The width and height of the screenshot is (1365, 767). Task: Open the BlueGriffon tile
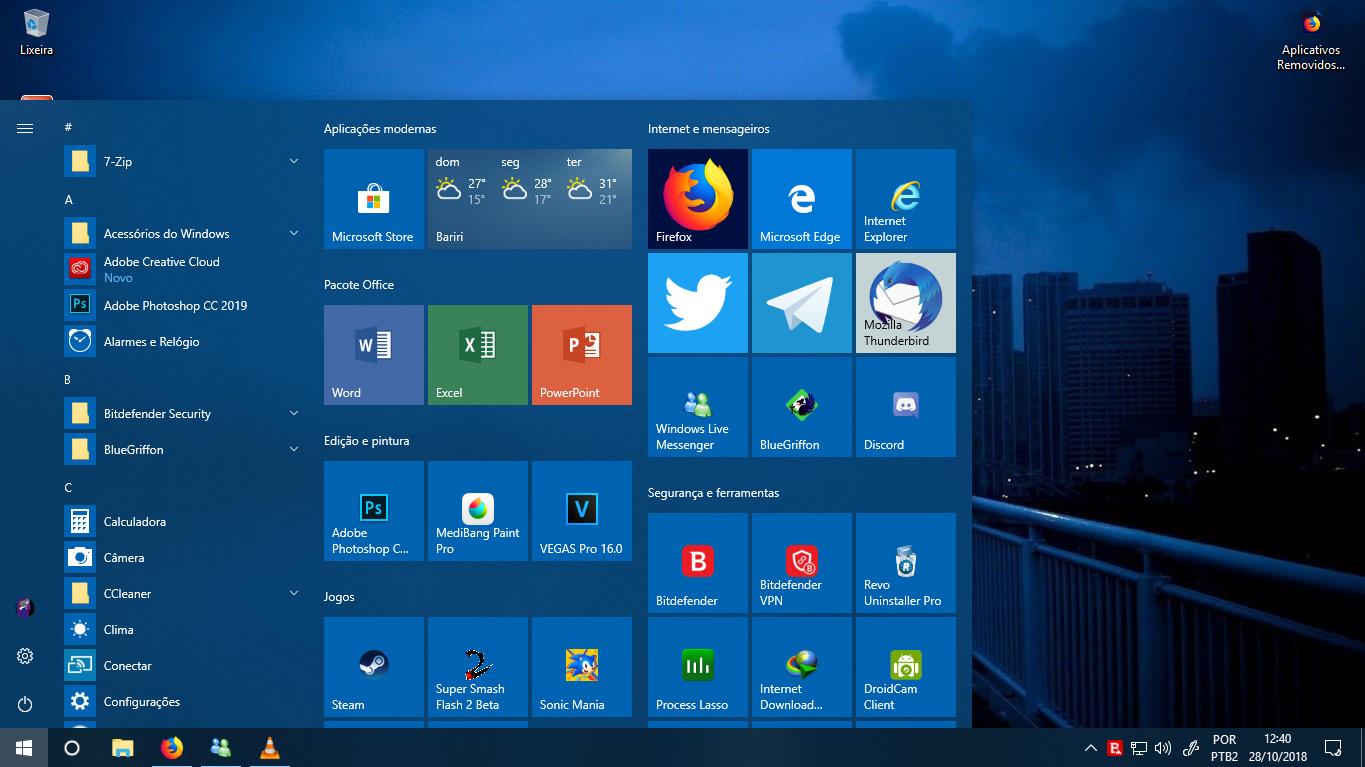[802, 407]
